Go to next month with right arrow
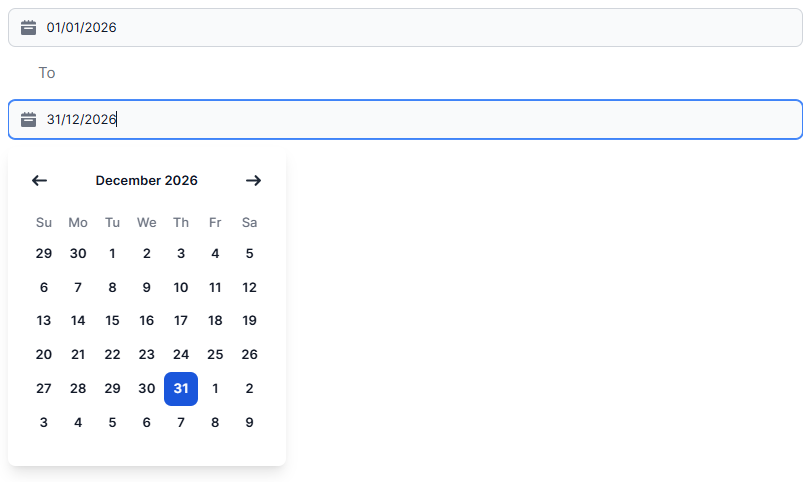 click(x=253, y=181)
